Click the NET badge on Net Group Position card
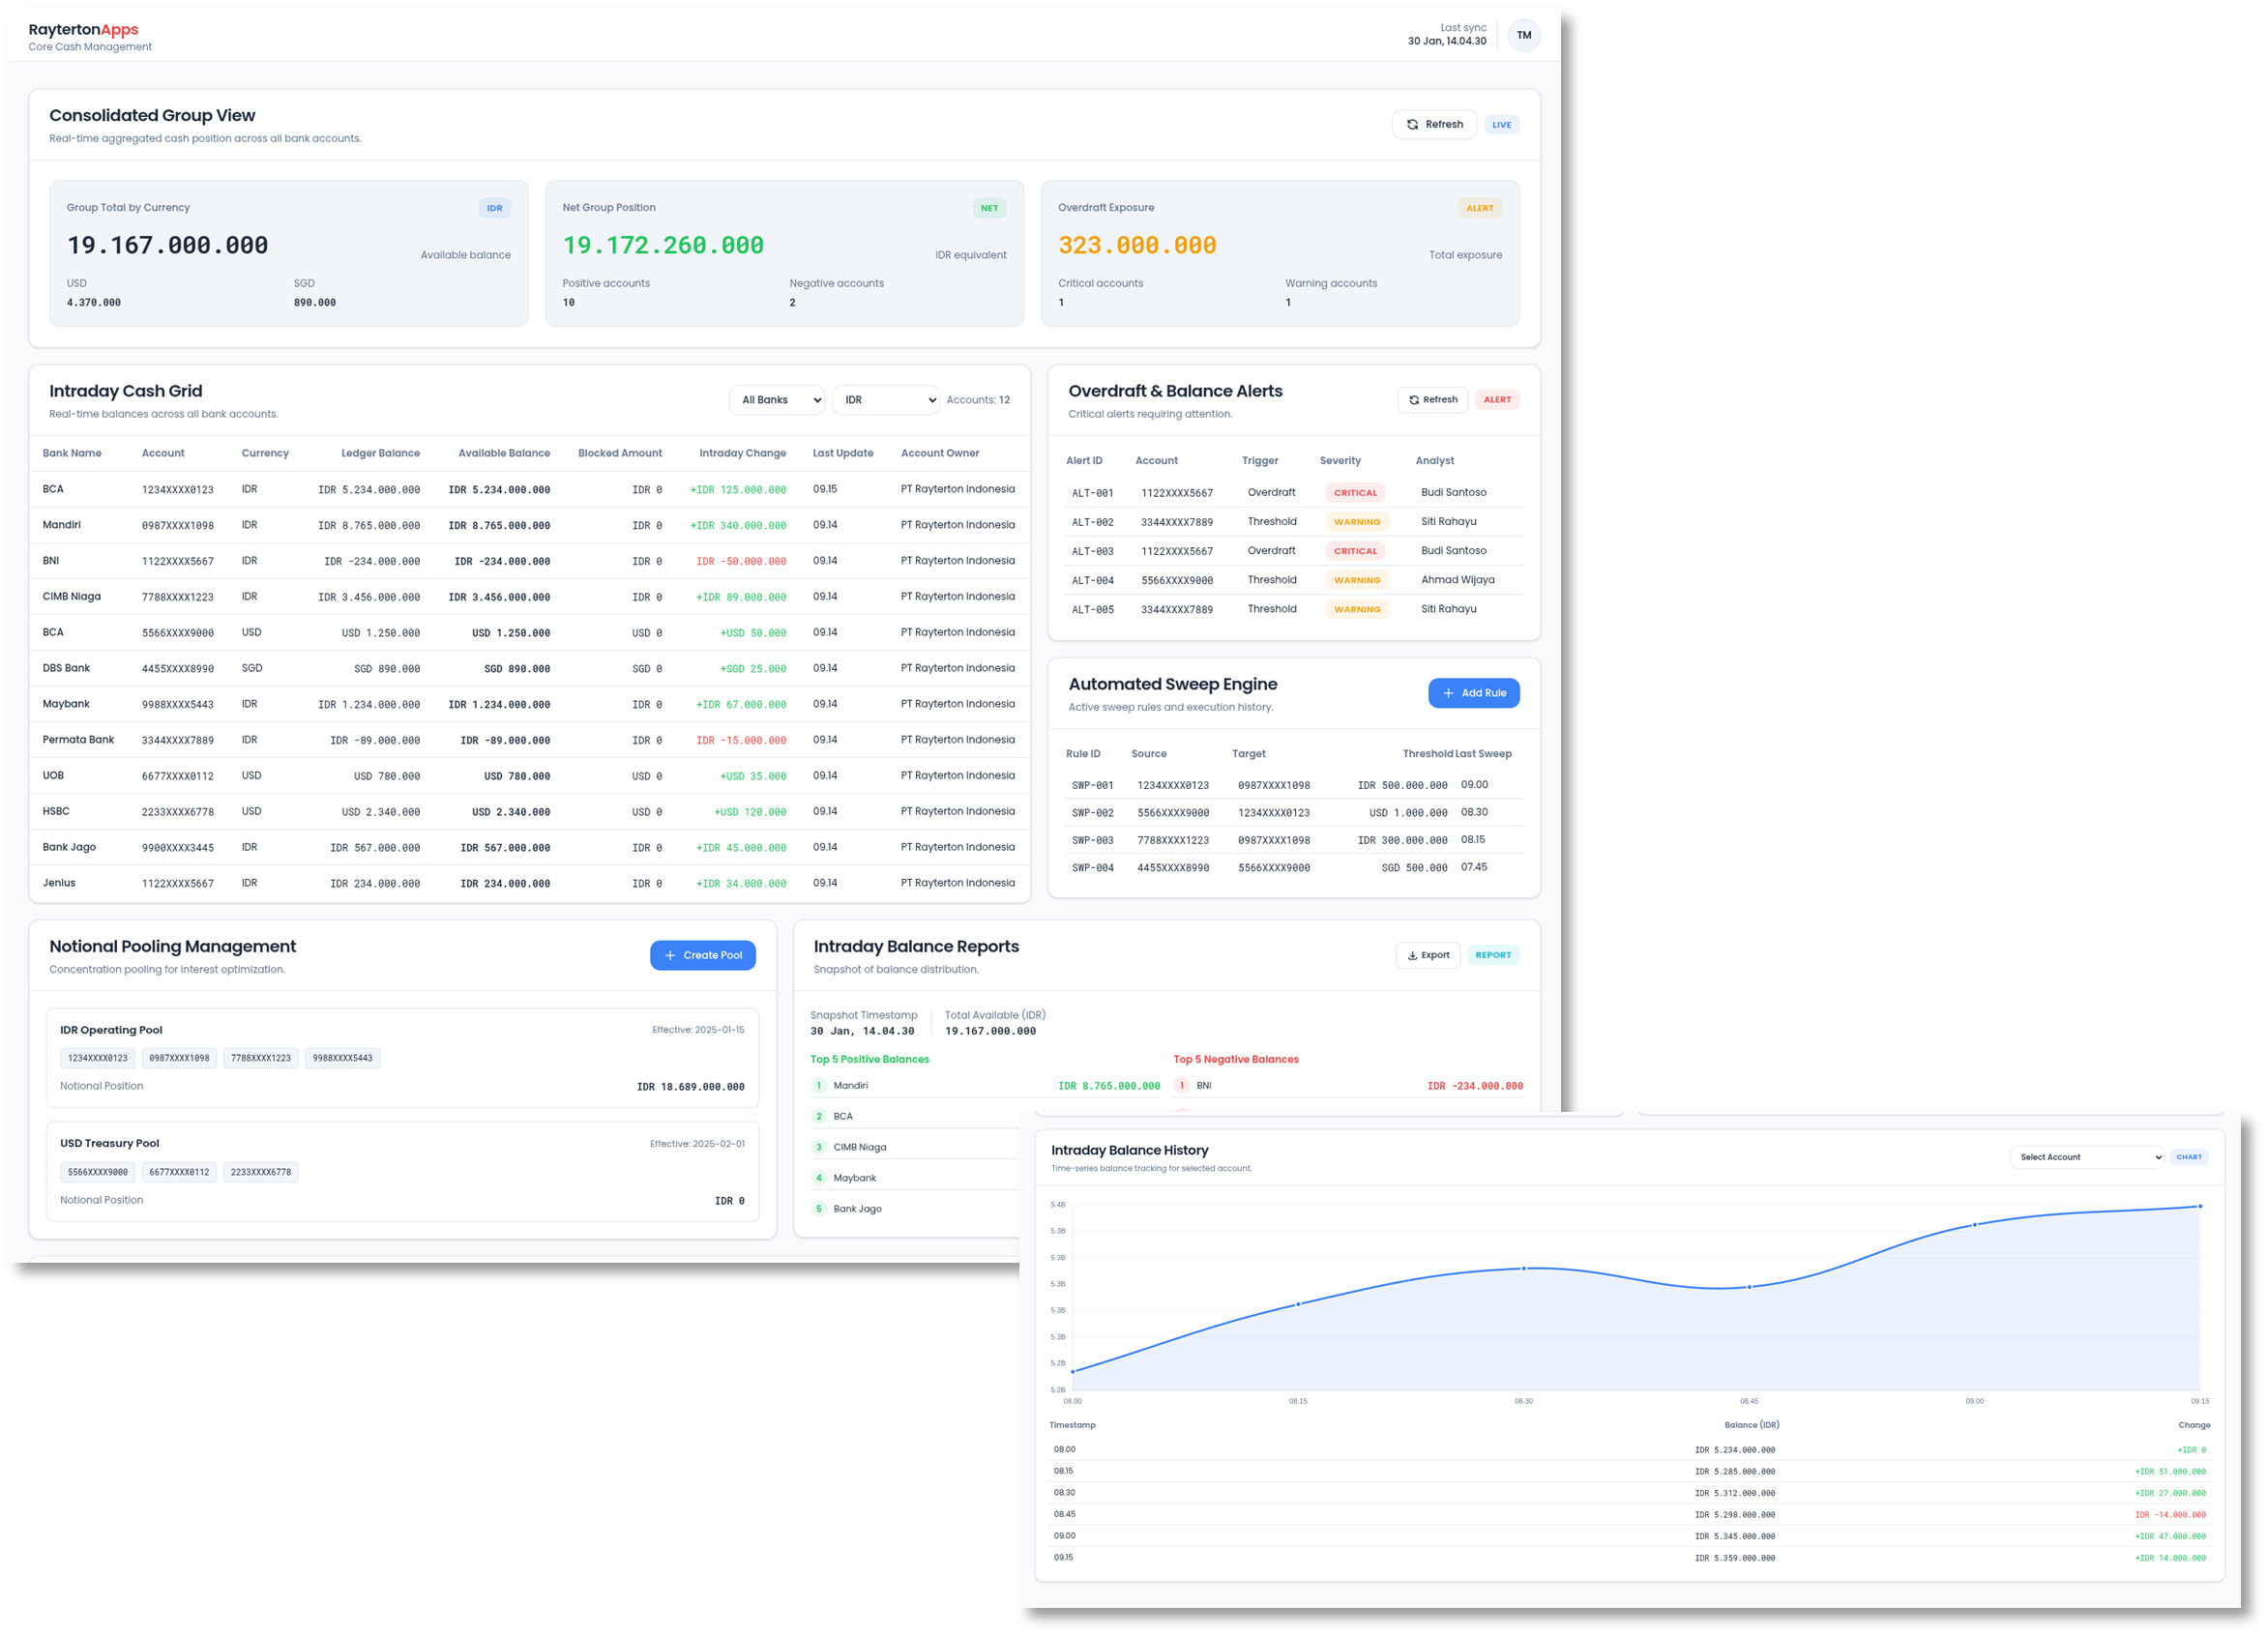2268x1635 pixels. coord(989,208)
